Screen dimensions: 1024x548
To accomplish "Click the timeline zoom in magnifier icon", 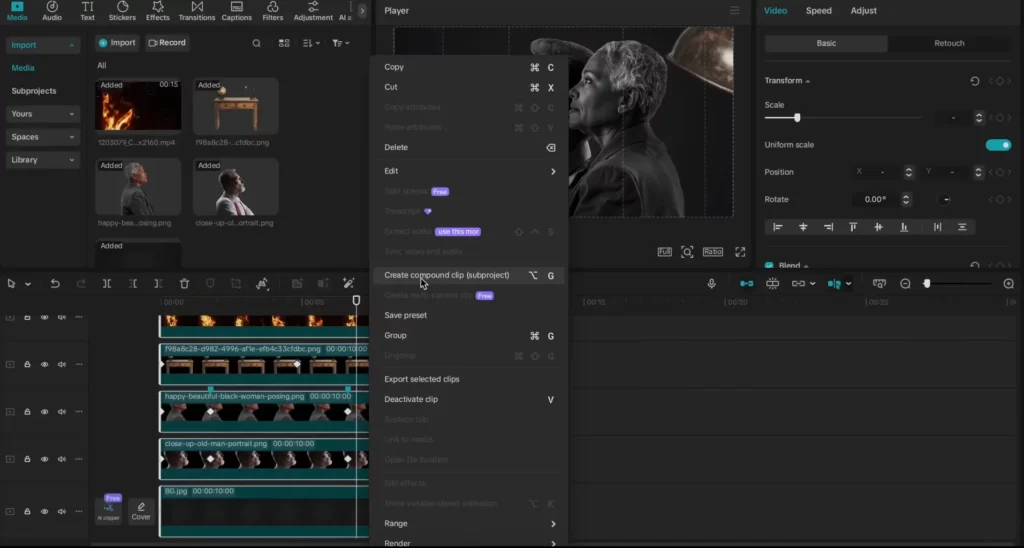I will [x=1008, y=283].
